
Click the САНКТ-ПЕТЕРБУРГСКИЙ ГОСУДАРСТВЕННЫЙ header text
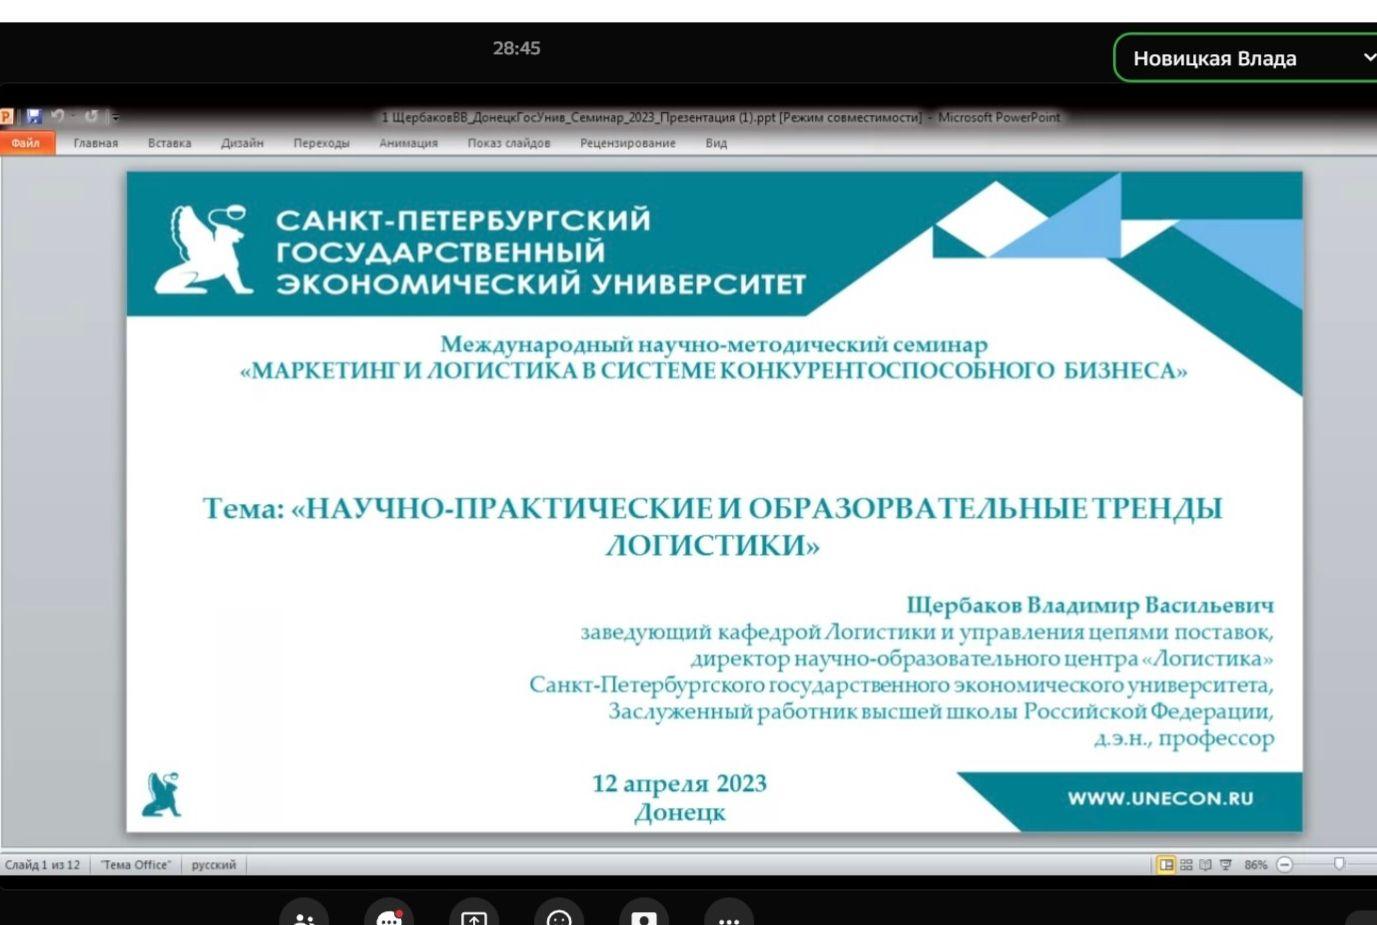tap(464, 235)
